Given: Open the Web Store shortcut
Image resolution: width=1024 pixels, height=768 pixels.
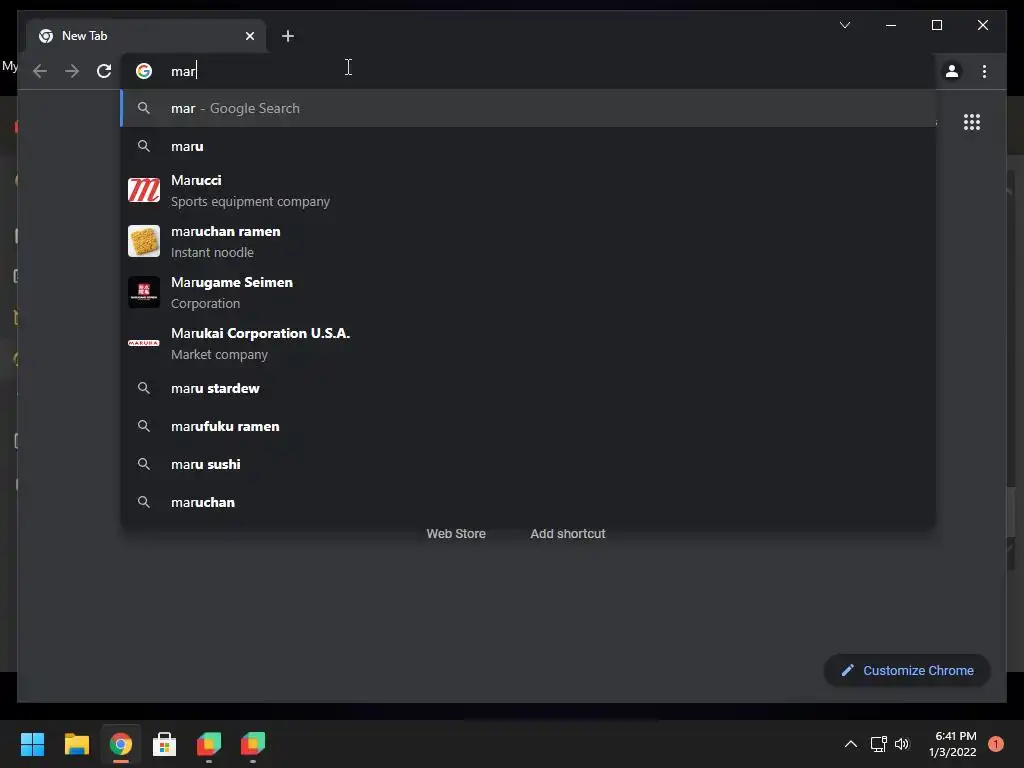Looking at the screenshot, I should click(456, 534).
